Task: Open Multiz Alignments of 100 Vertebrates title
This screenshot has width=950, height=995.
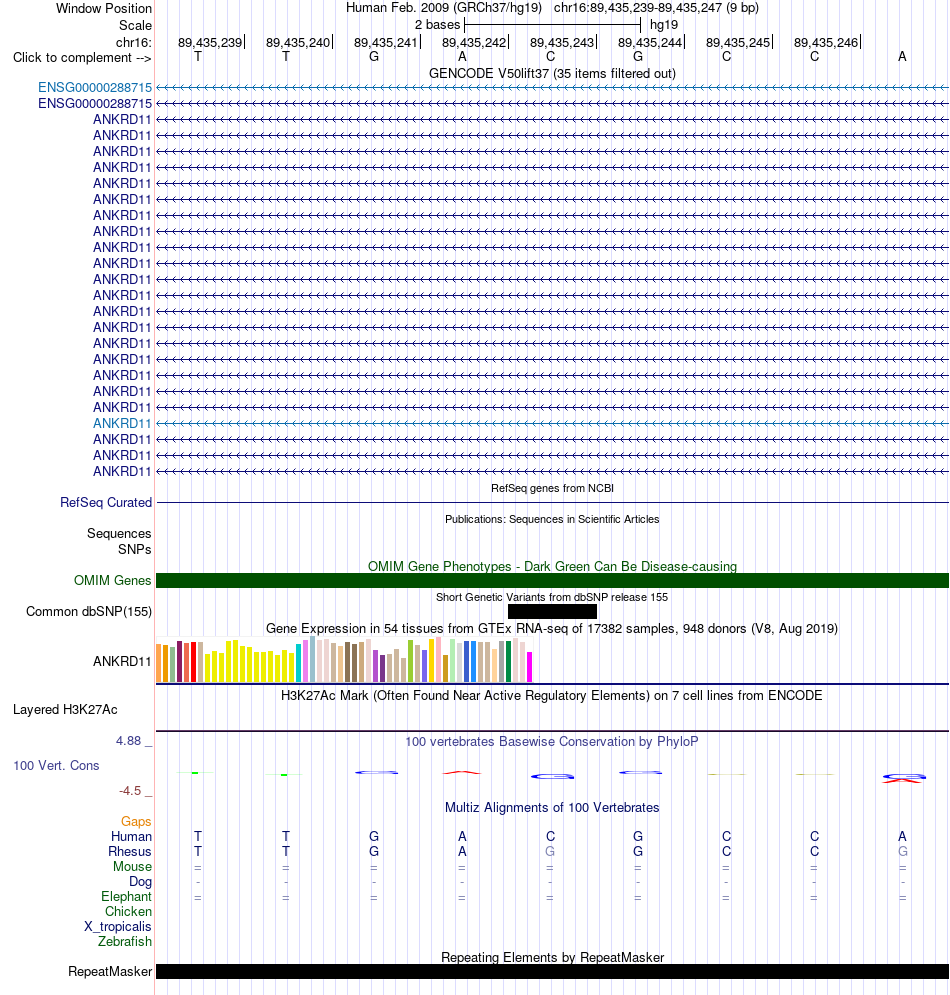Action: (552, 807)
